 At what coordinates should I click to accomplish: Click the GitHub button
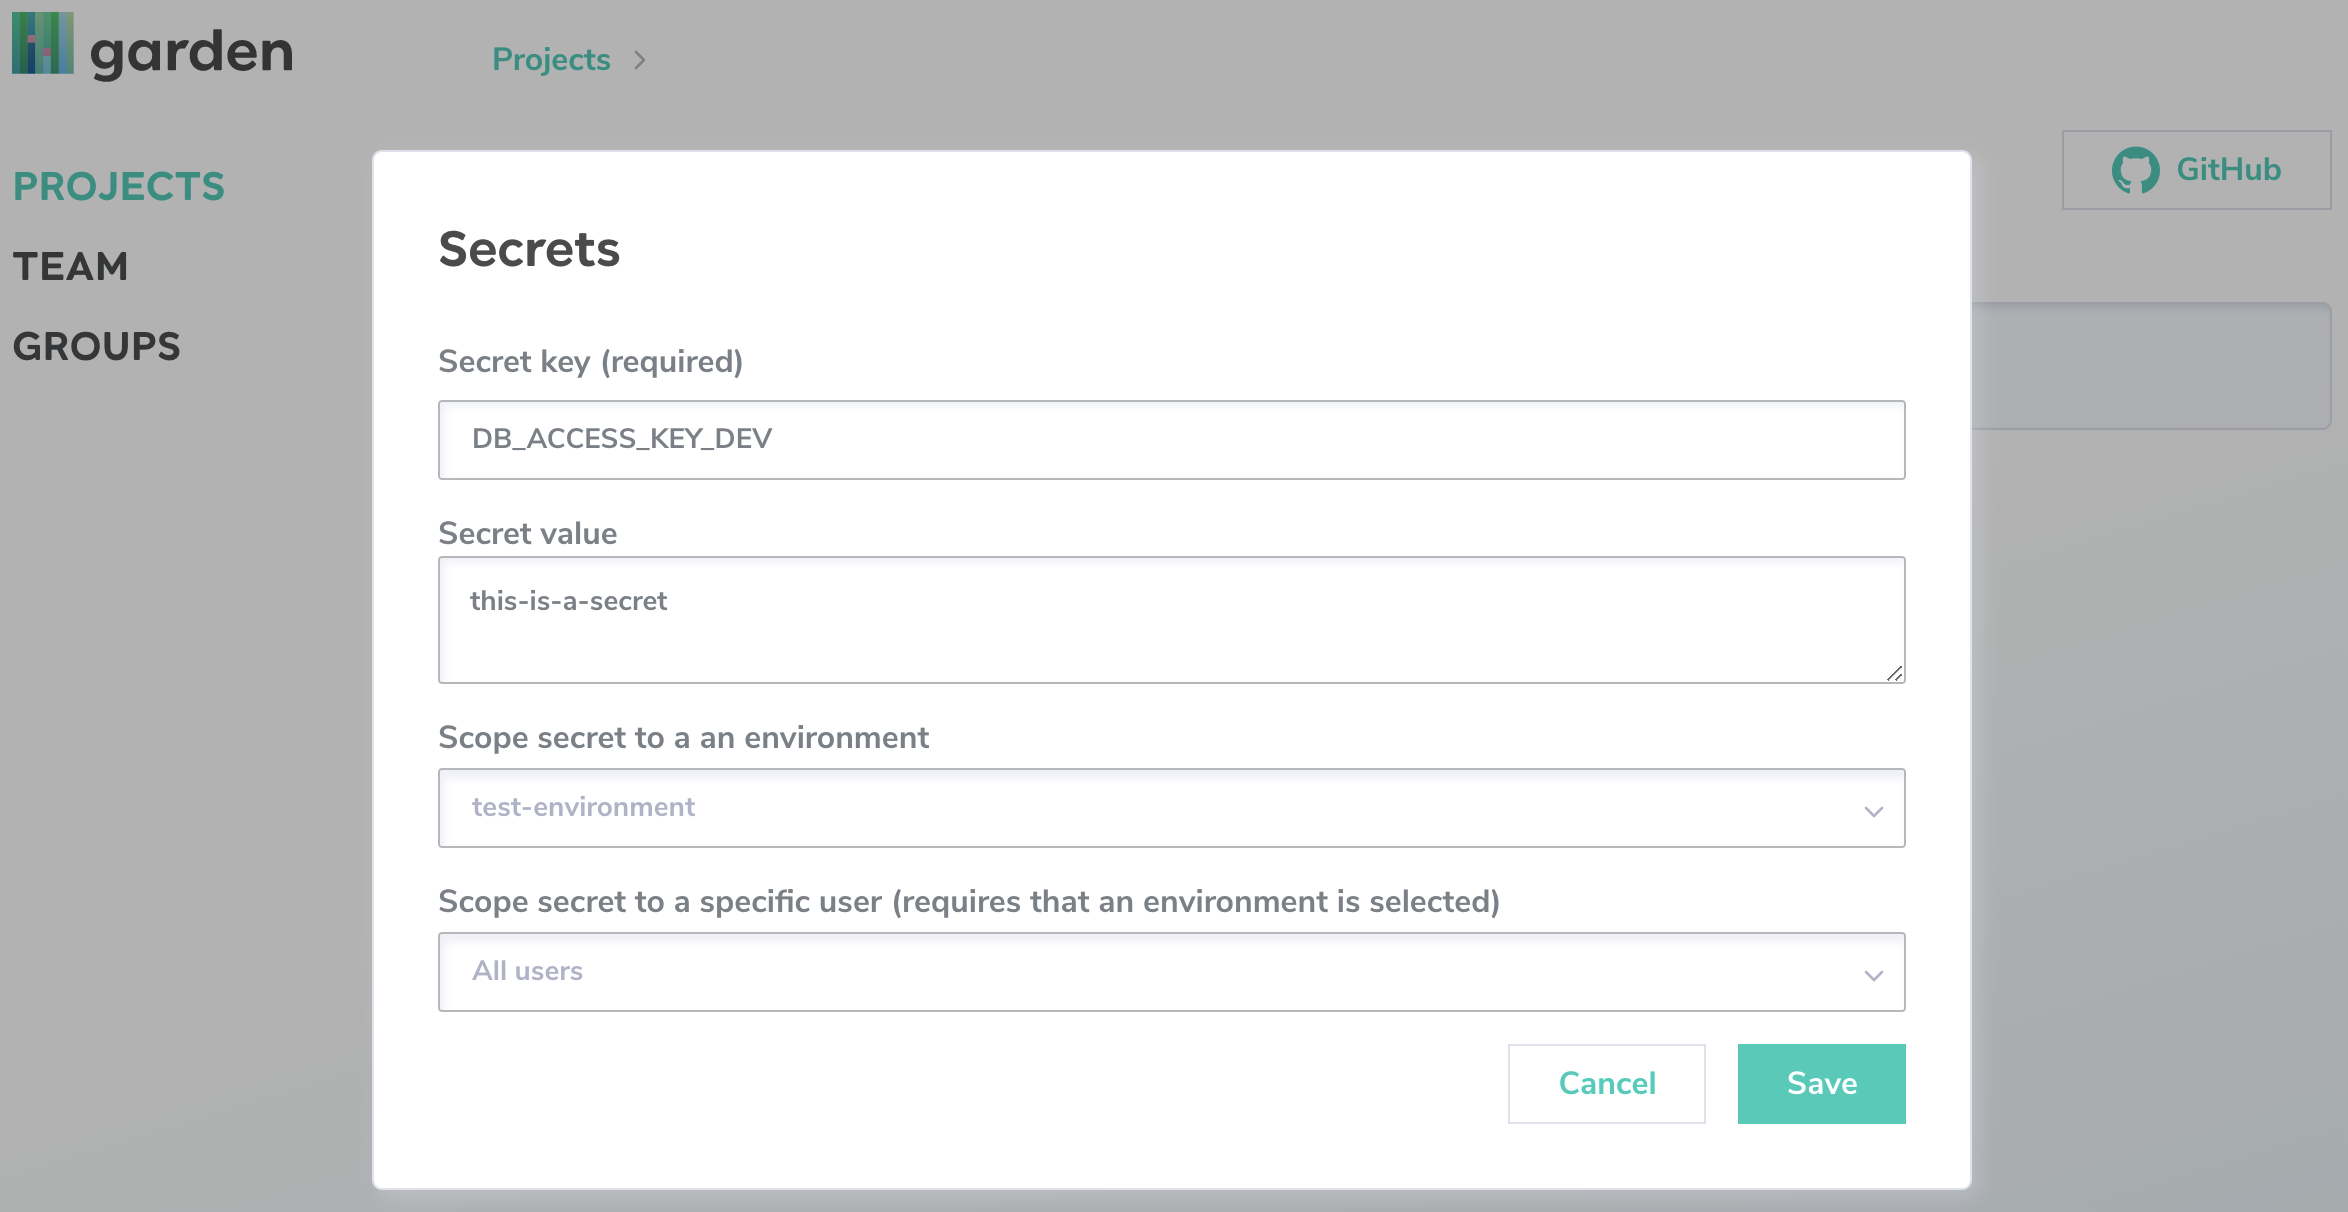pyautogui.click(x=2196, y=169)
